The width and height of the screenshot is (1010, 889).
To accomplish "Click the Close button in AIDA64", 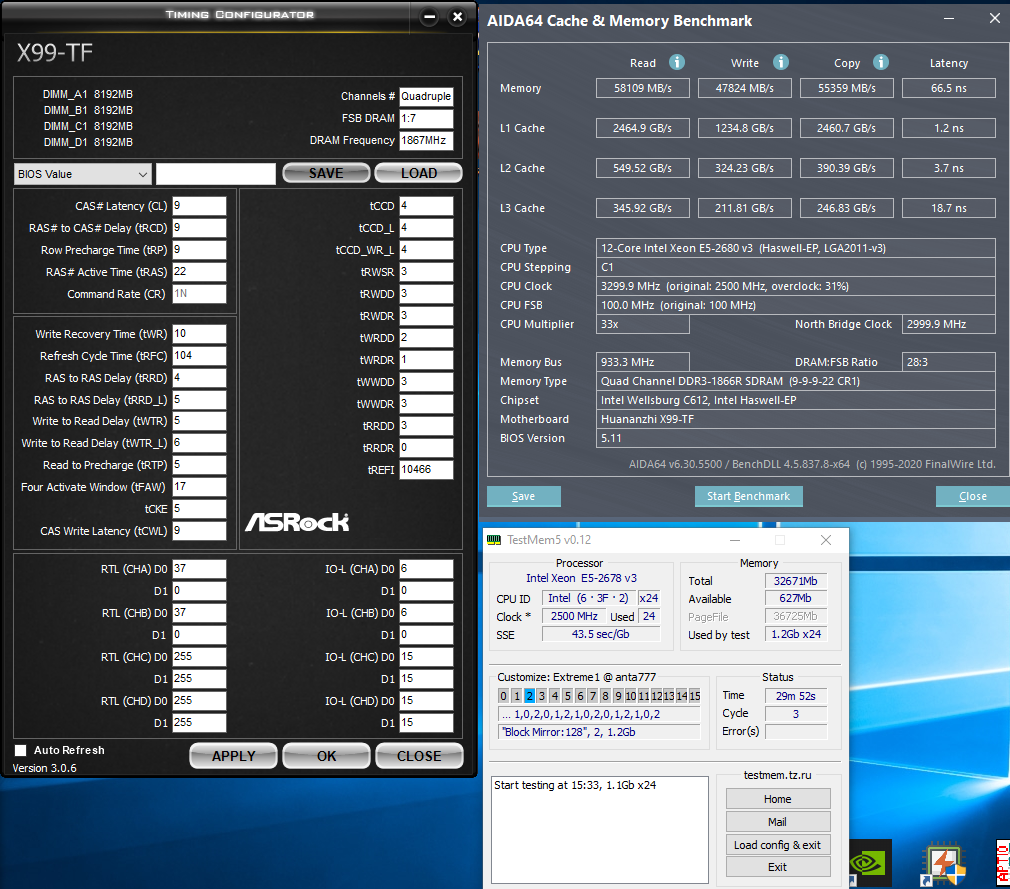I will [973, 496].
